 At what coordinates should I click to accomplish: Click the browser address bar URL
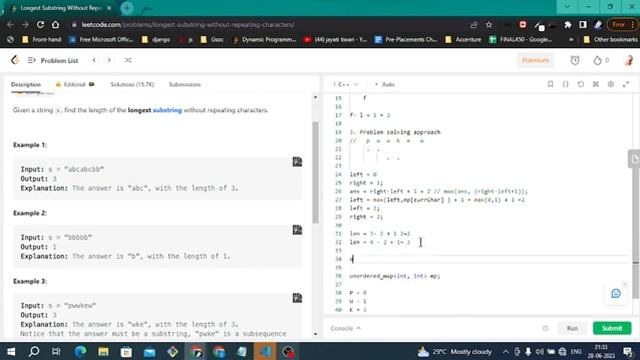tap(188, 24)
